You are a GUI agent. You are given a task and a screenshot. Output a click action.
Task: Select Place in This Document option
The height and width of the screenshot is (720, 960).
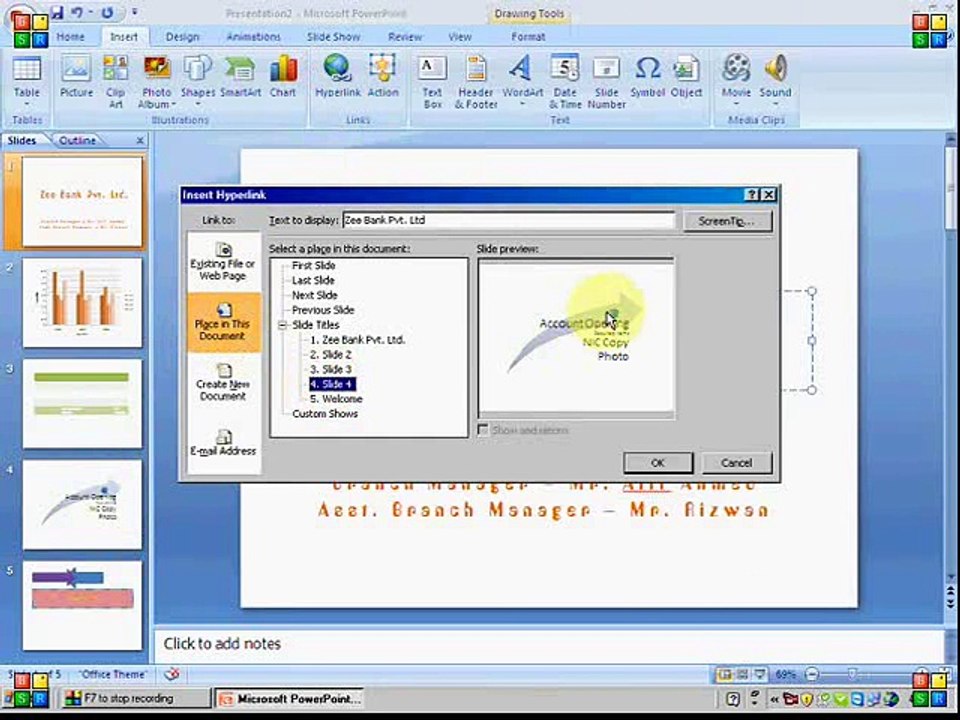click(x=223, y=322)
